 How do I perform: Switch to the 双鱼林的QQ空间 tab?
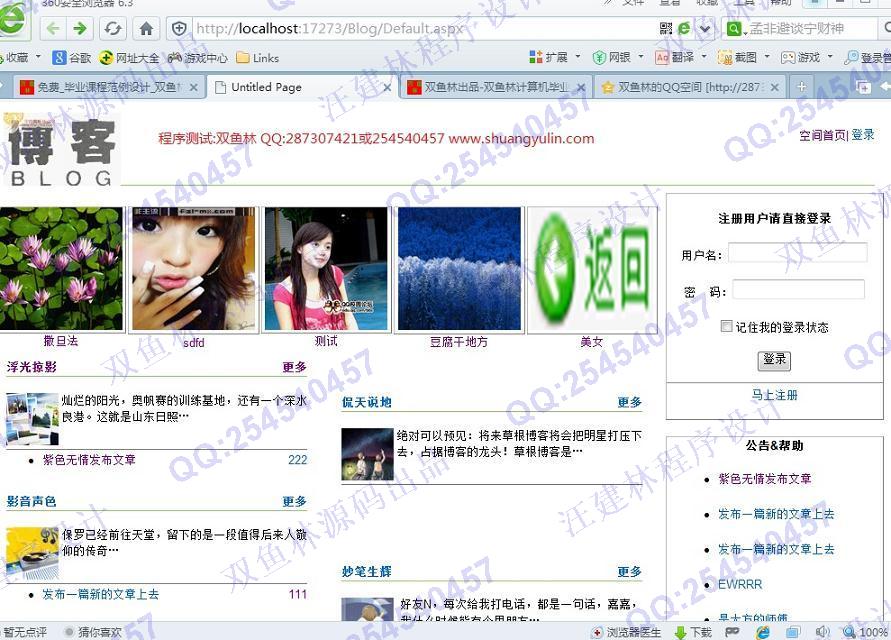click(x=690, y=87)
